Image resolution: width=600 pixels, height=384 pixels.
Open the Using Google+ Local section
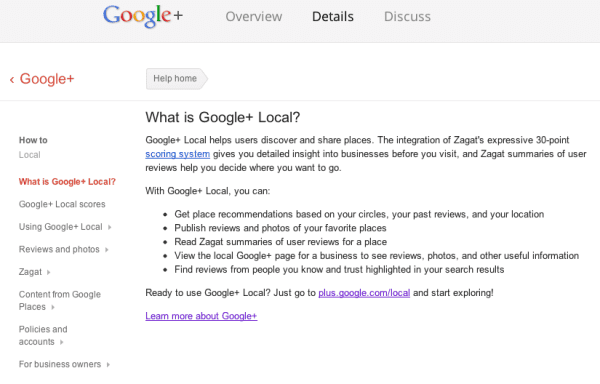(x=60, y=227)
